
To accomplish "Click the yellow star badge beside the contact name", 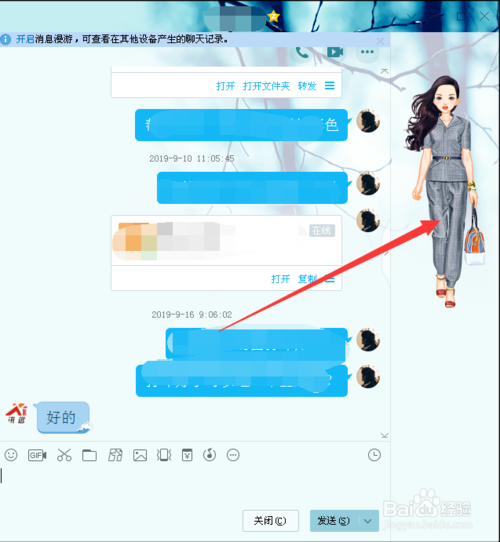I will (274, 16).
